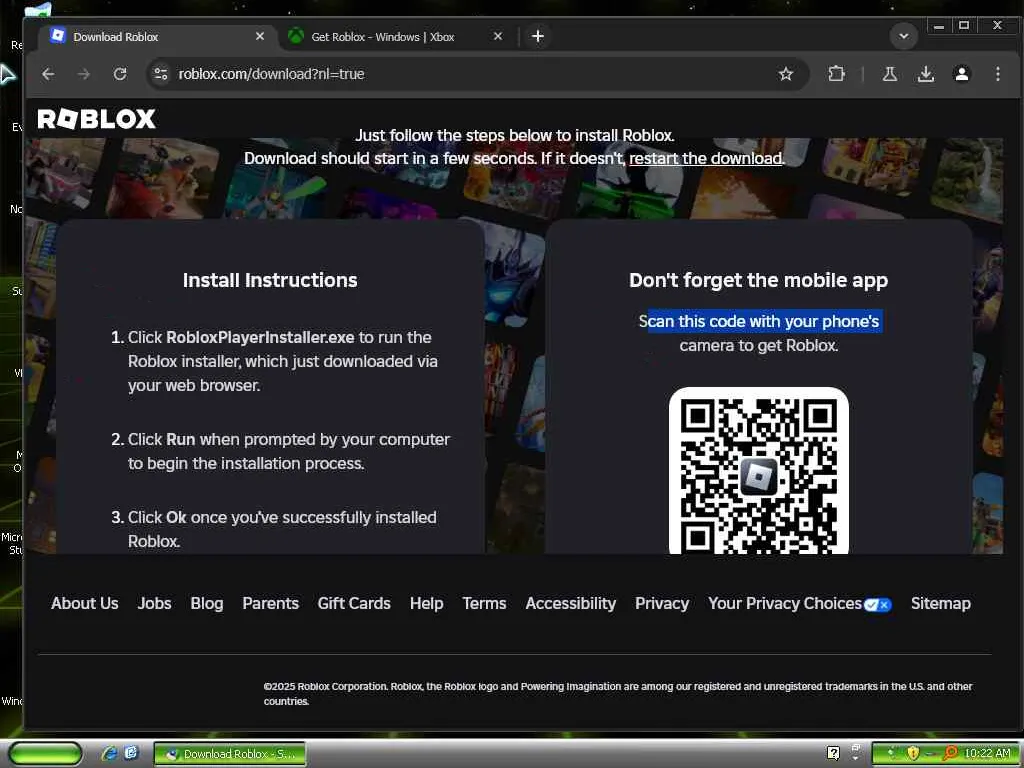1024x768 pixels.
Task: Open the Extensions puzzle icon
Action: (x=836, y=74)
